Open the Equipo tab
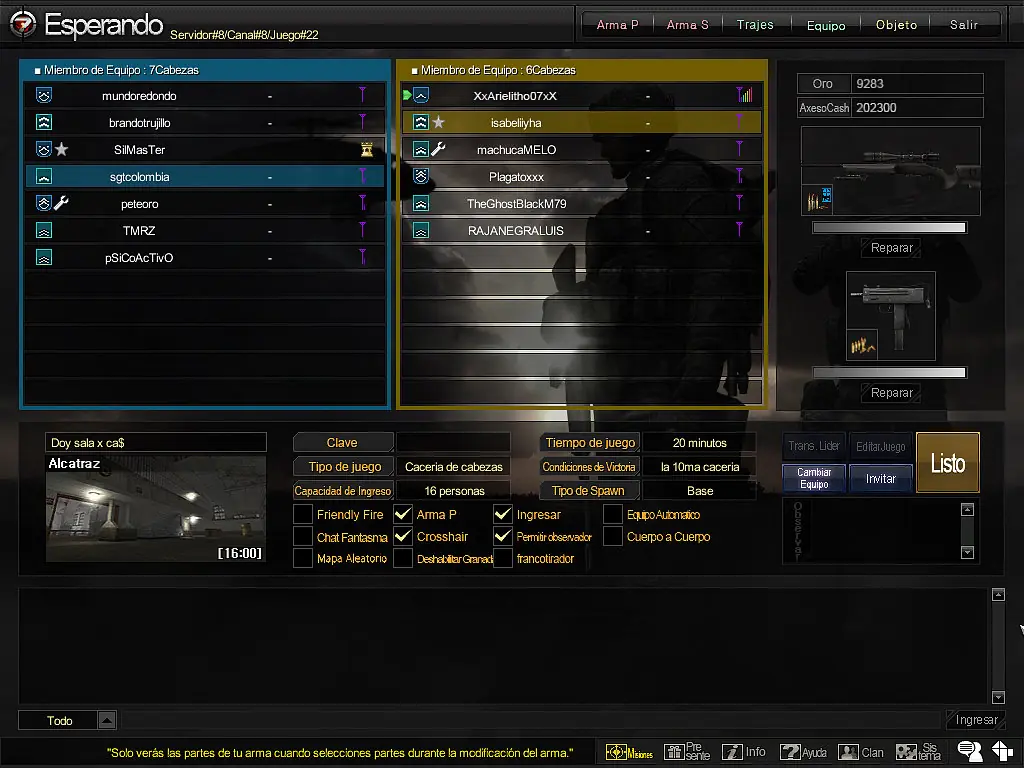 pyautogui.click(x=825, y=25)
